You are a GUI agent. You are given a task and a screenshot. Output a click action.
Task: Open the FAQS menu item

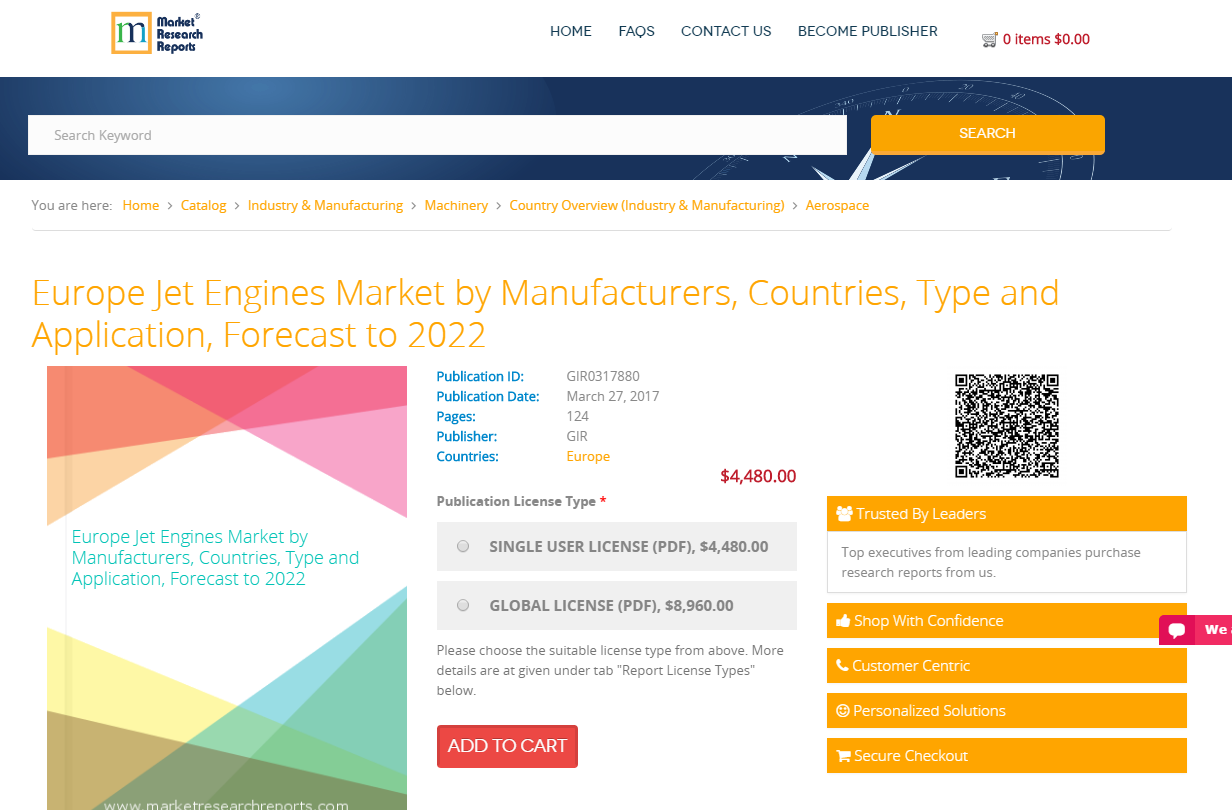tap(637, 31)
